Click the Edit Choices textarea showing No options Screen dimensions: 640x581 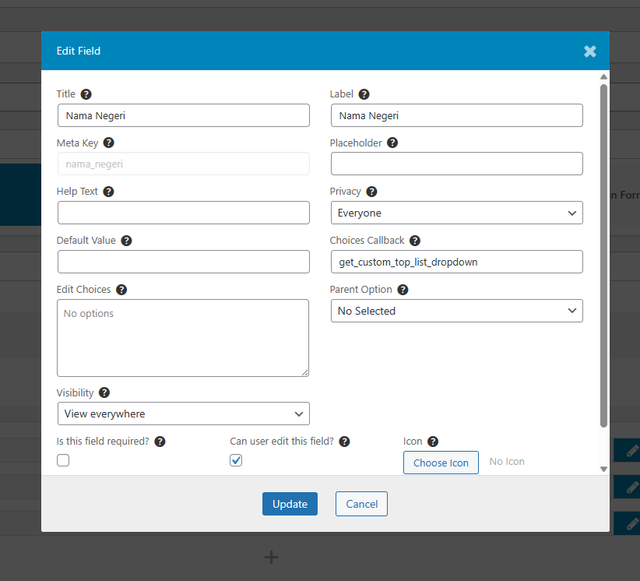coord(183,338)
